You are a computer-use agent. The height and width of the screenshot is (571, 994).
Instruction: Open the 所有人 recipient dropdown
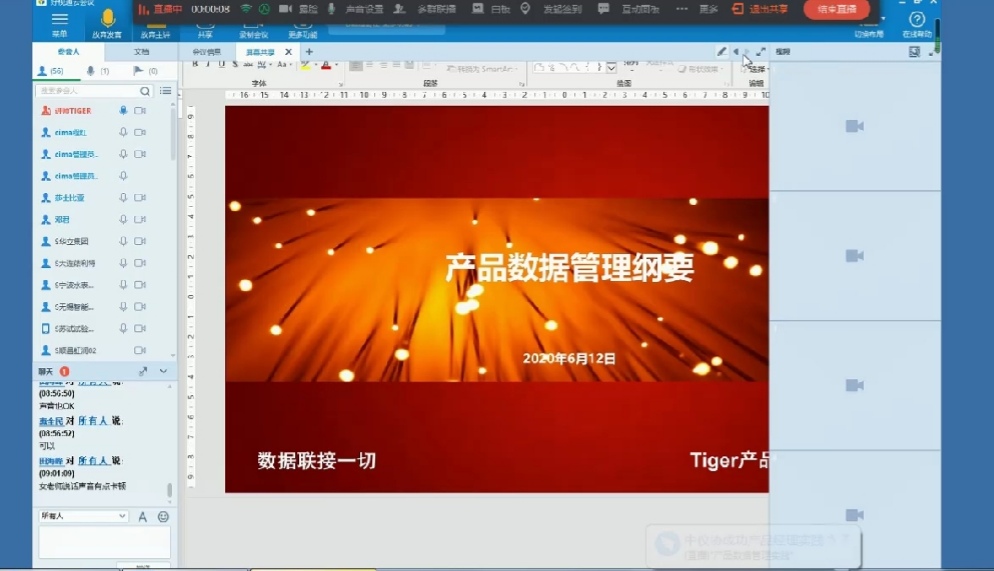pyautogui.click(x=83, y=516)
